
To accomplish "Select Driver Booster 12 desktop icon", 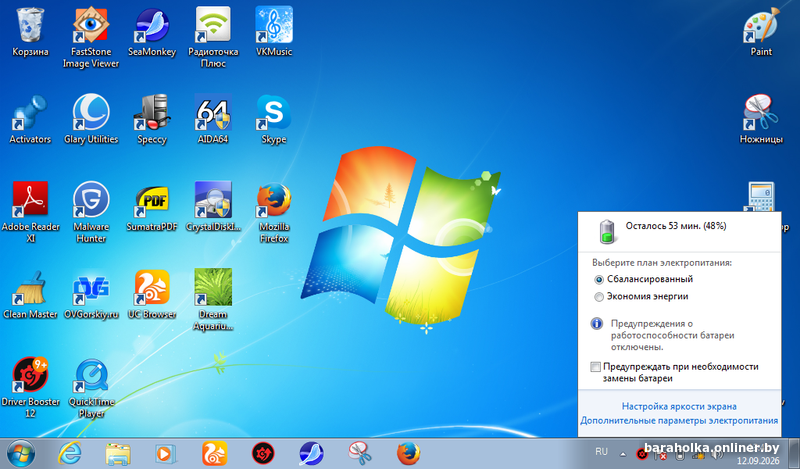I will pos(30,387).
